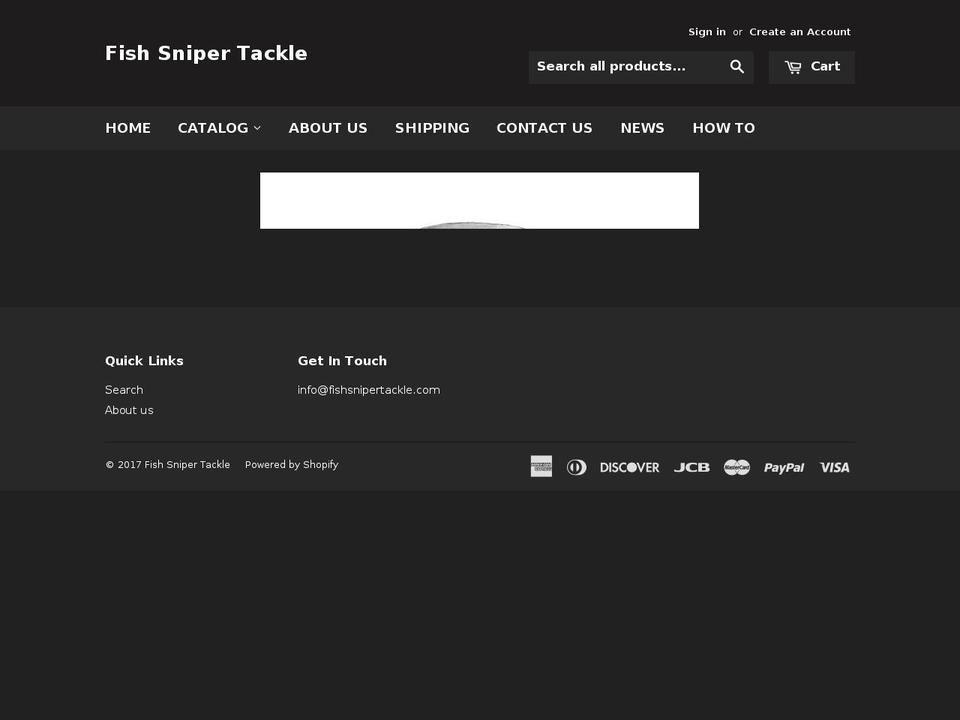Image resolution: width=960 pixels, height=720 pixels.
Task: Click the Quick Links heading
Action: point(144,361)
